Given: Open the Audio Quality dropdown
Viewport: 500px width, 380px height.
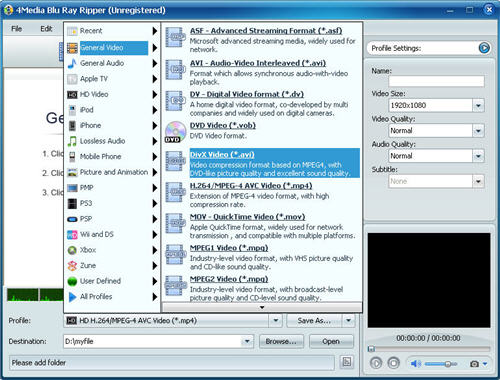Looking at the screenshot, I should (x=478, y=156).
